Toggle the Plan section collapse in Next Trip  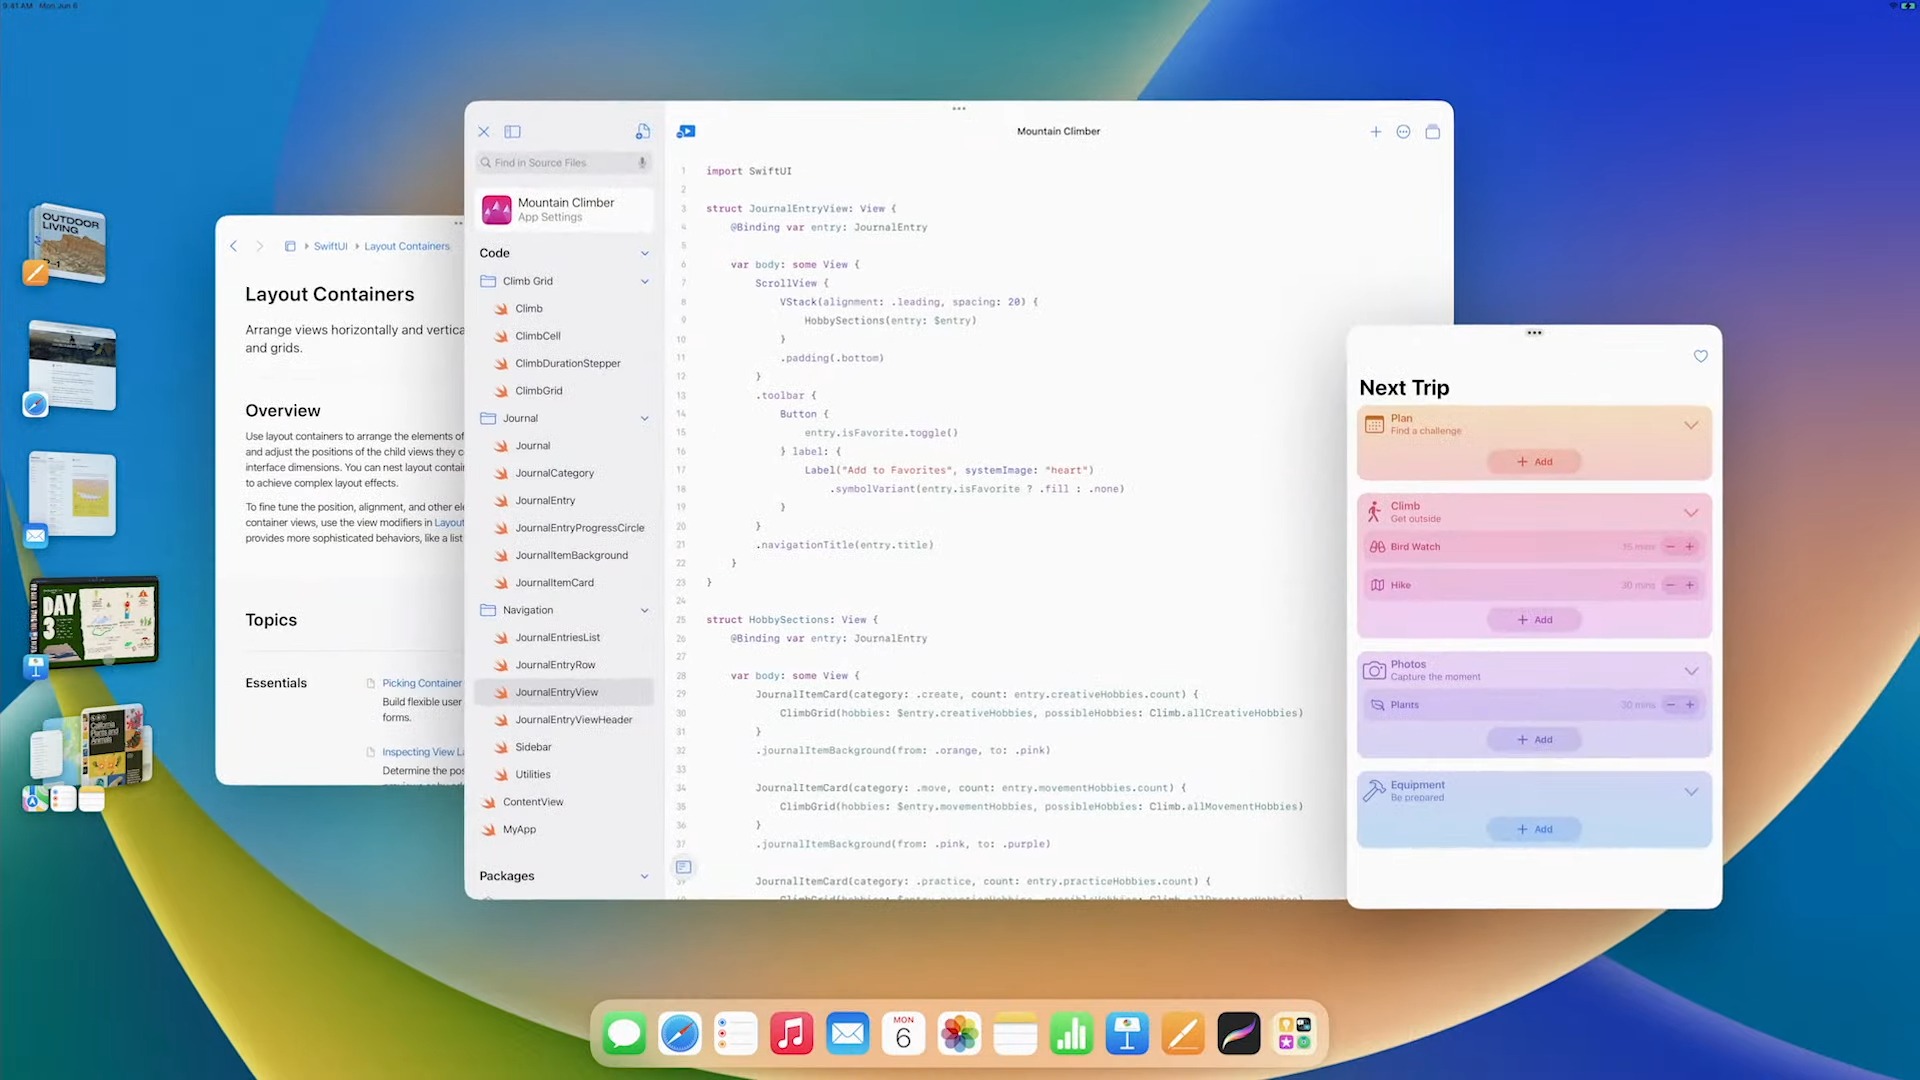(x=1692, y=425)
